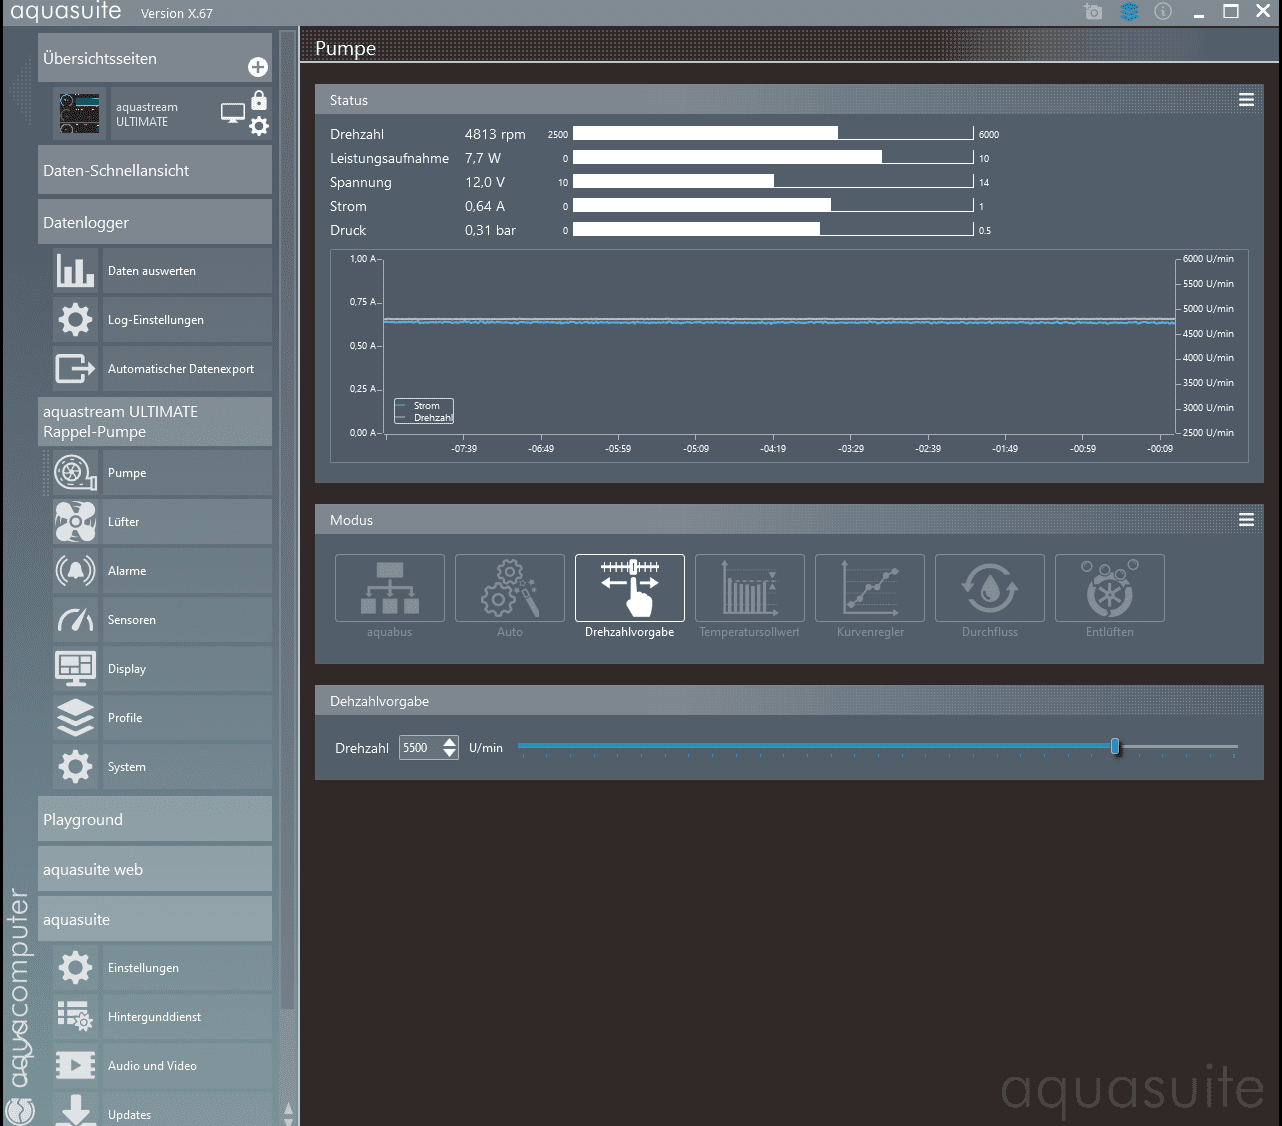Screen dimensions: 1282x1126
Task: Open the Lüfter fan icon
Action: coord(75,522)
